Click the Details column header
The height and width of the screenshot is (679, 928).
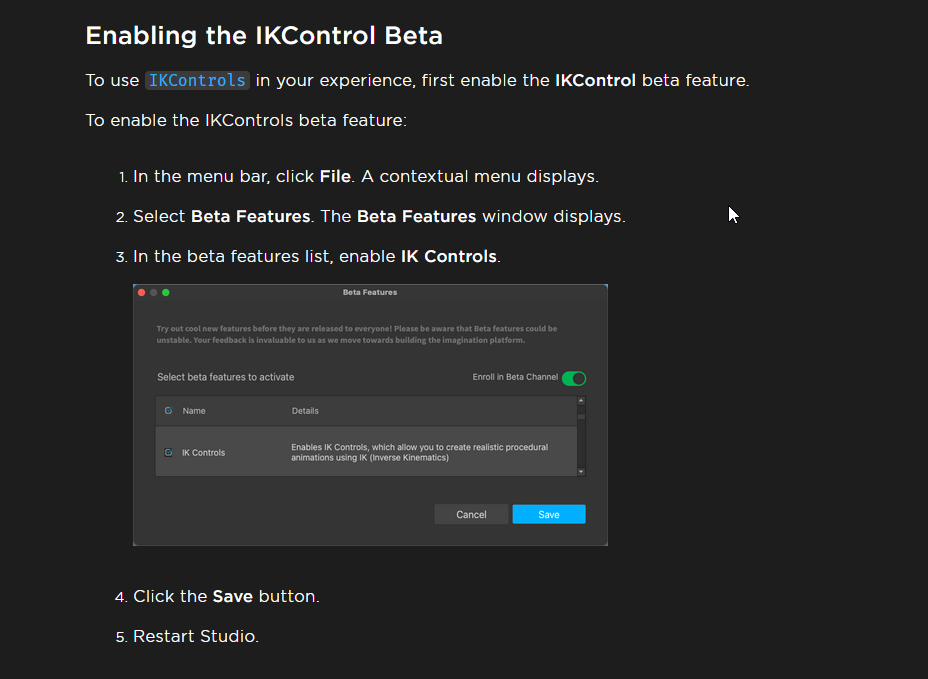point(305,411)
